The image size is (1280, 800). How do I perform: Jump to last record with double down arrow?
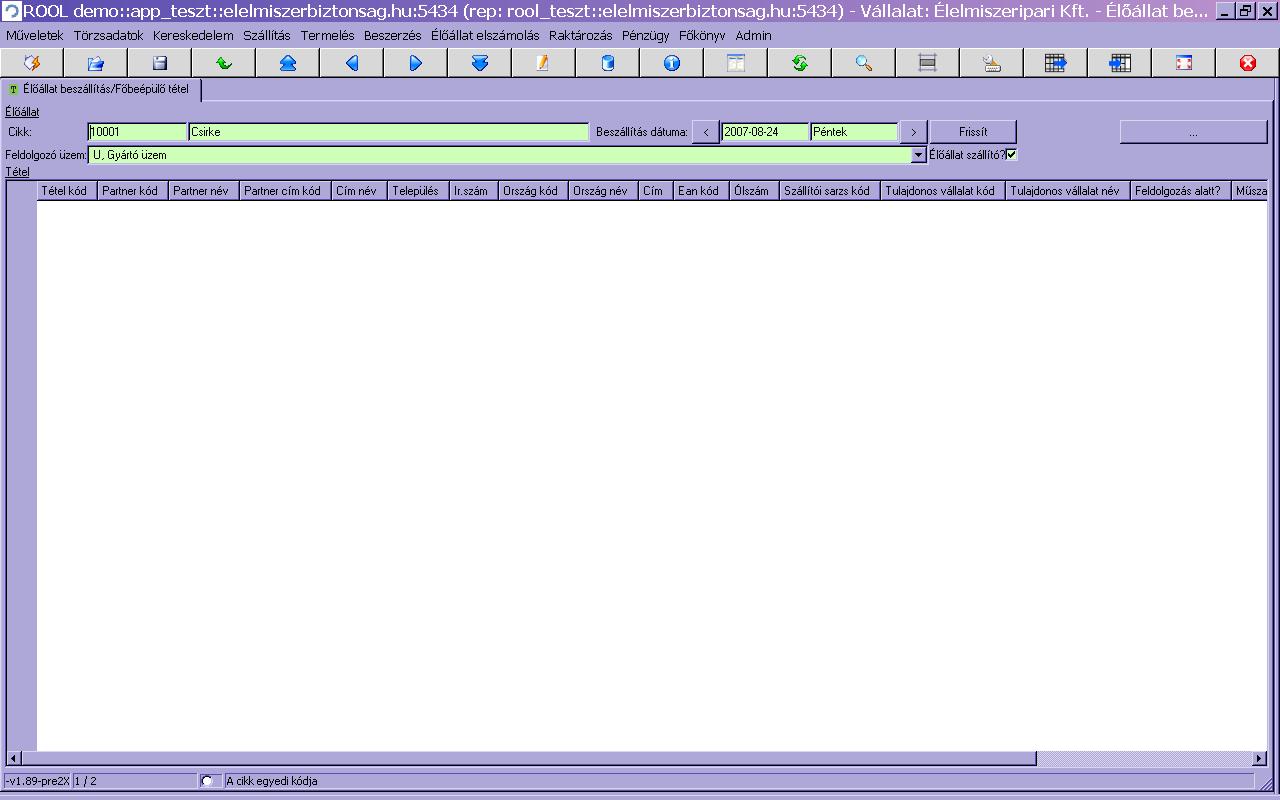pyautogui.click(x=480, y=63)
